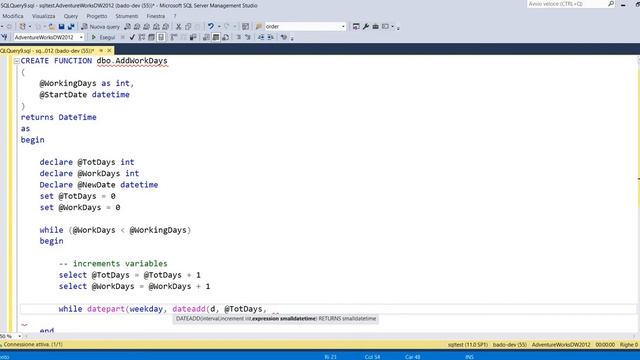Click the Parse checkmark icon
Image resolution: width=640 pixels, height=360 pixels.
(x=132, y=37)
